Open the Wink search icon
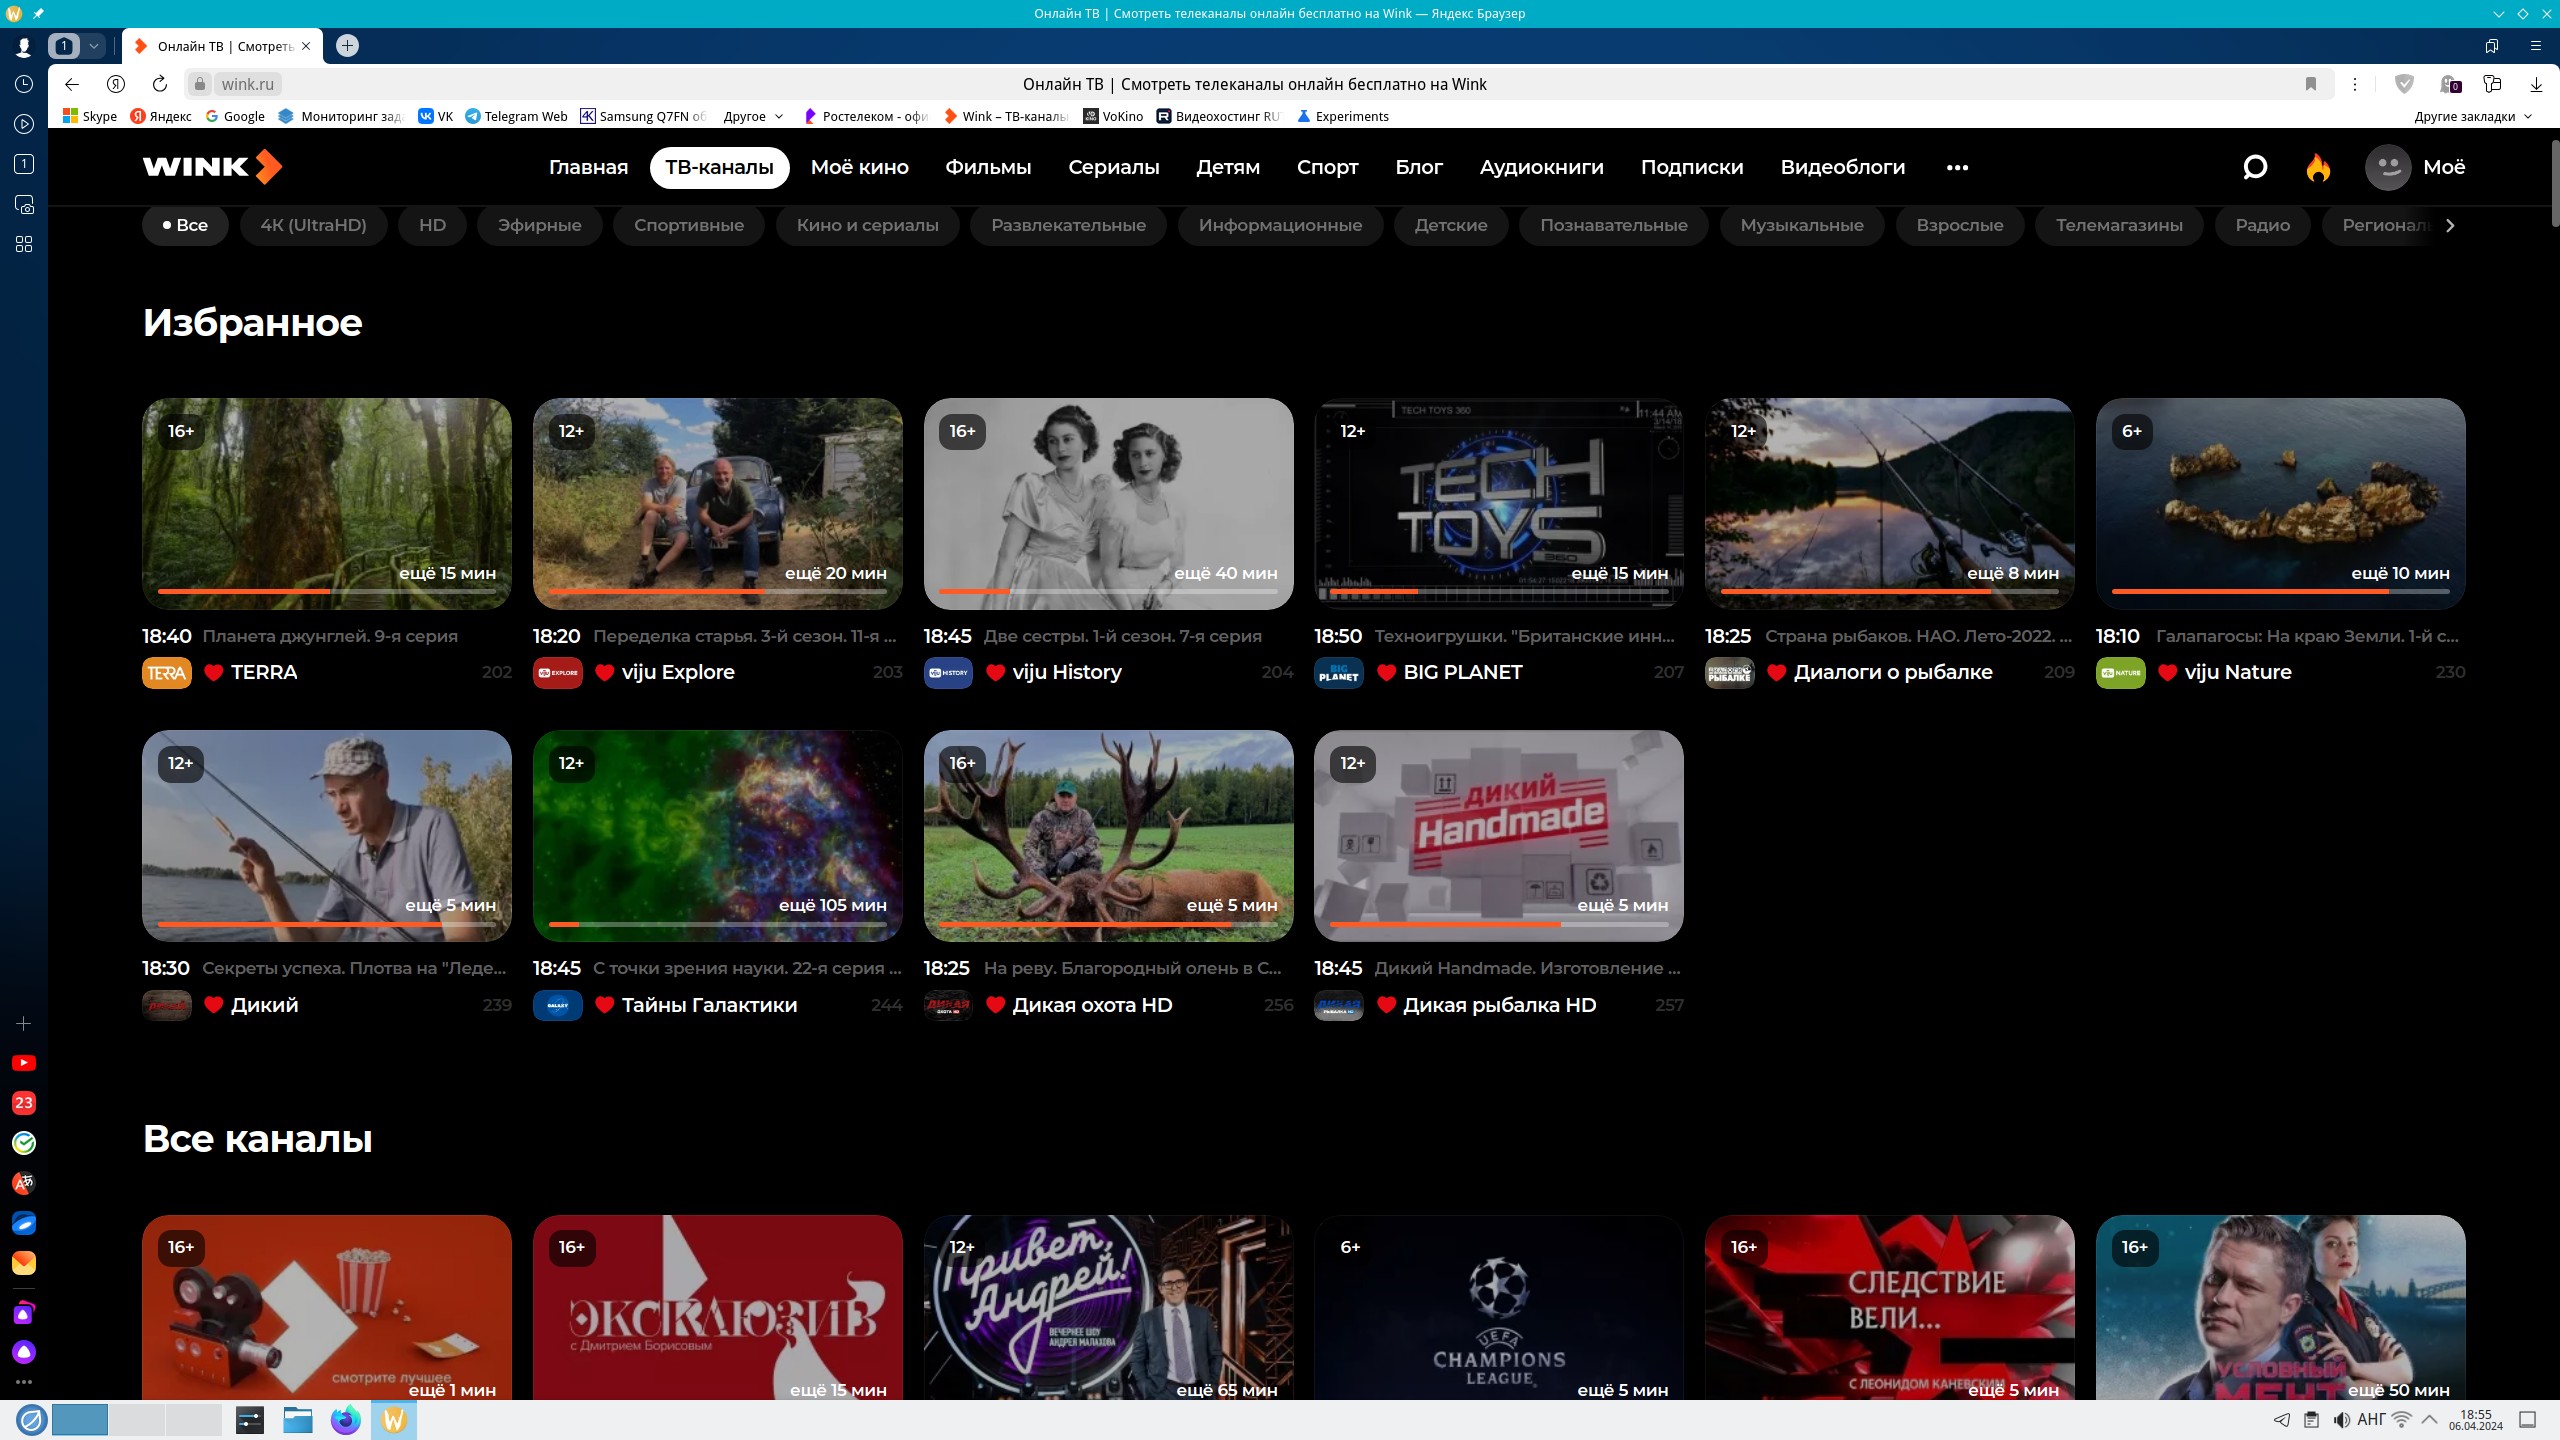The image size is (2560, 1440). [x=2254, y=167]
